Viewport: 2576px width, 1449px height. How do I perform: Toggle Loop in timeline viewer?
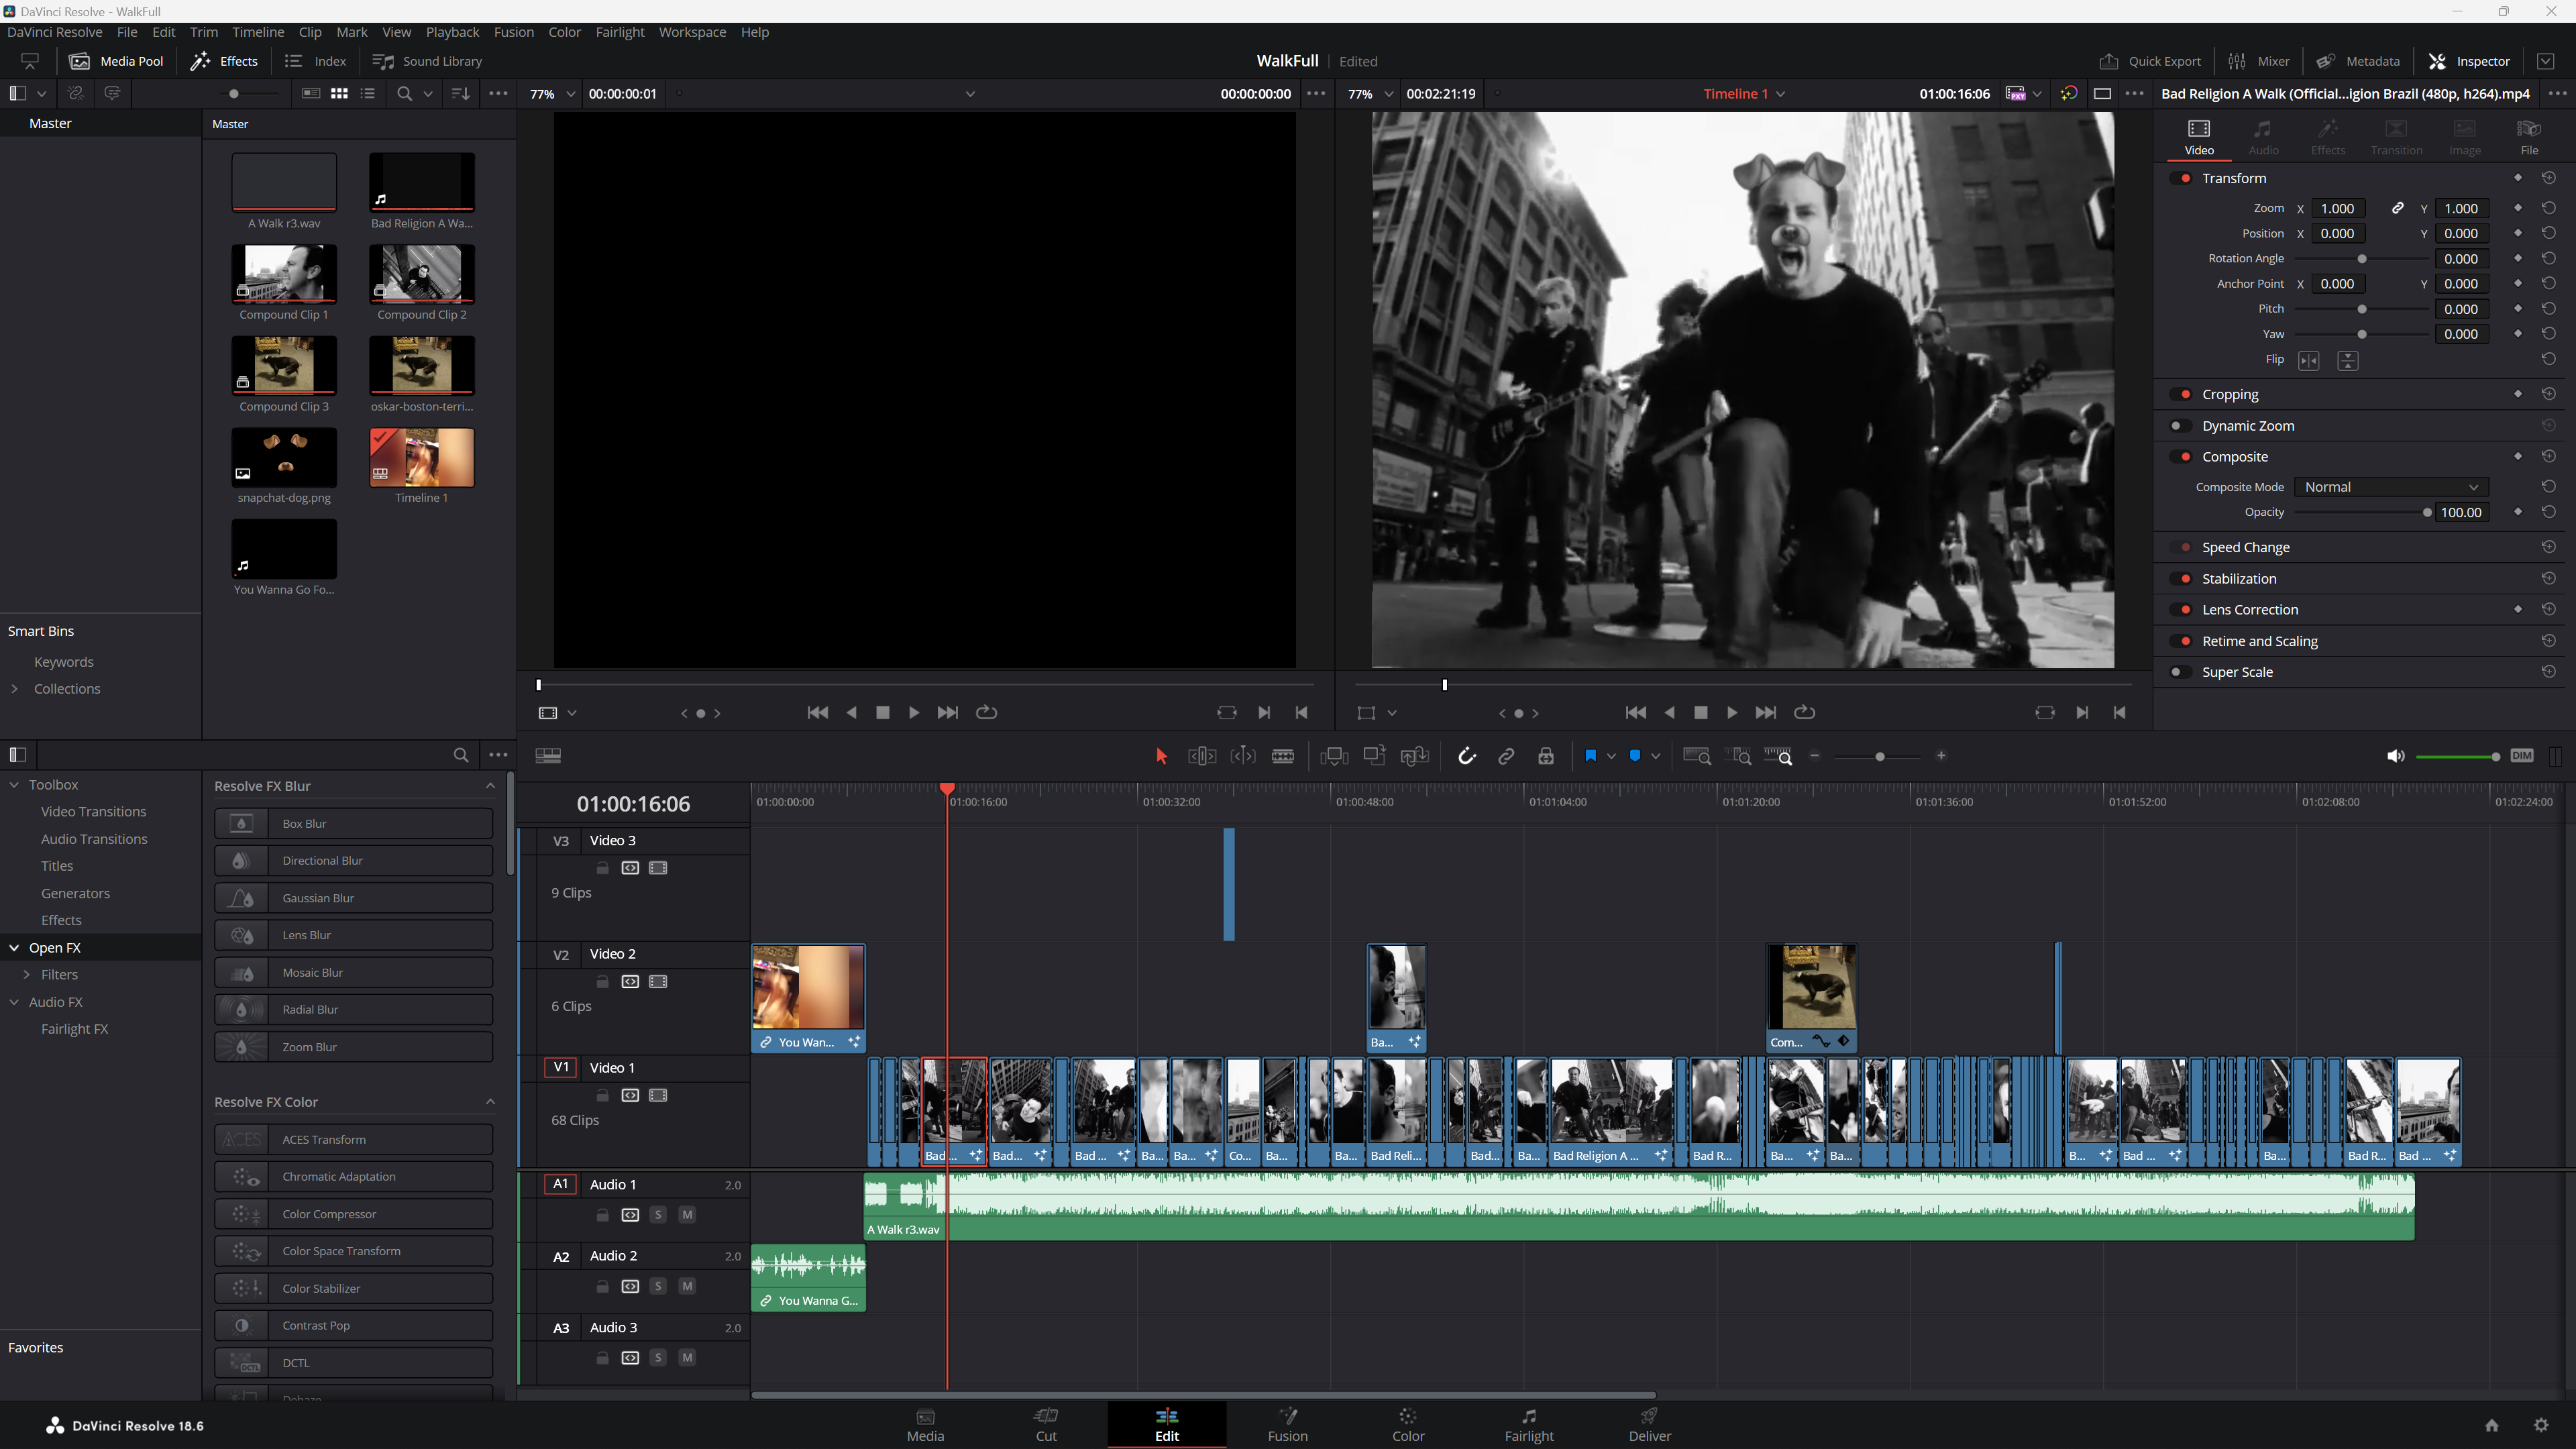(1804, 712)
